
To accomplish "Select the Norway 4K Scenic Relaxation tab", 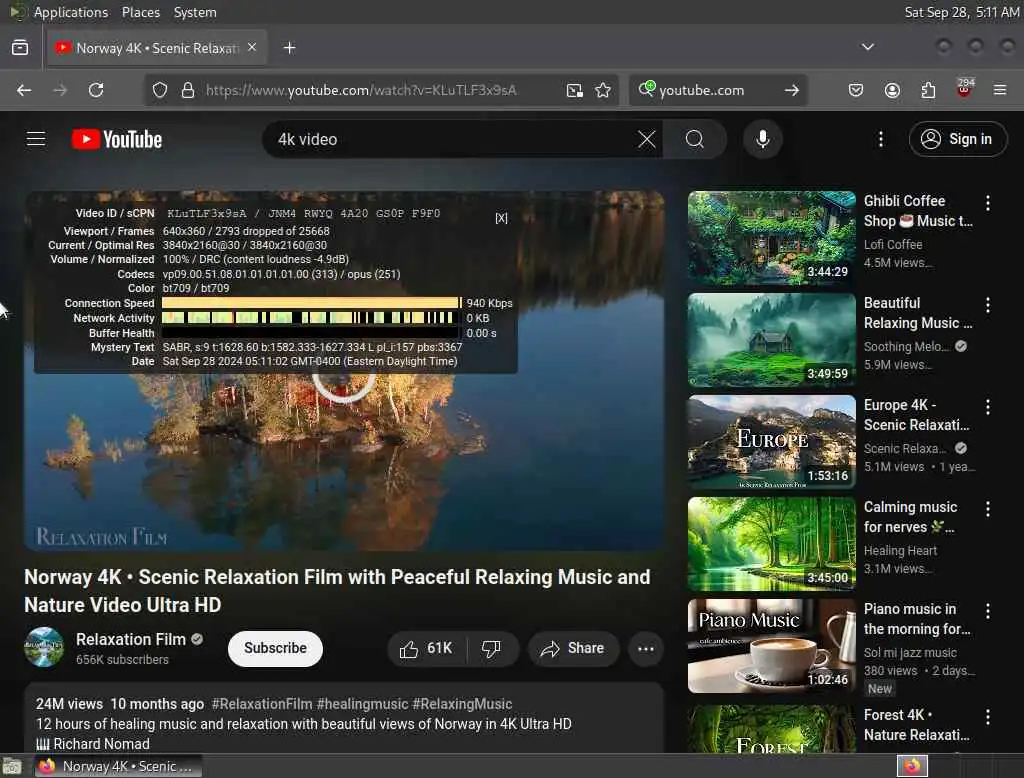I will pyautogui.click(x=156, y=48).
